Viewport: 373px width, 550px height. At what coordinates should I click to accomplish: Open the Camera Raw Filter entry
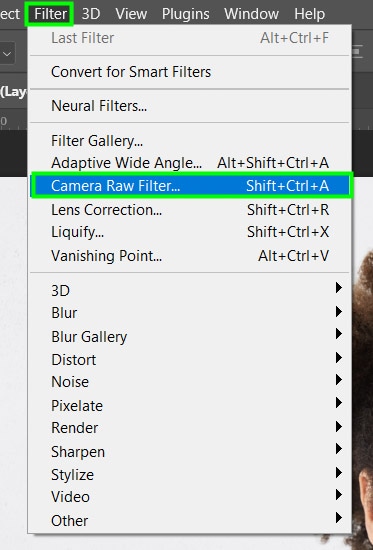pyautogui.click(x=190, y=186)
